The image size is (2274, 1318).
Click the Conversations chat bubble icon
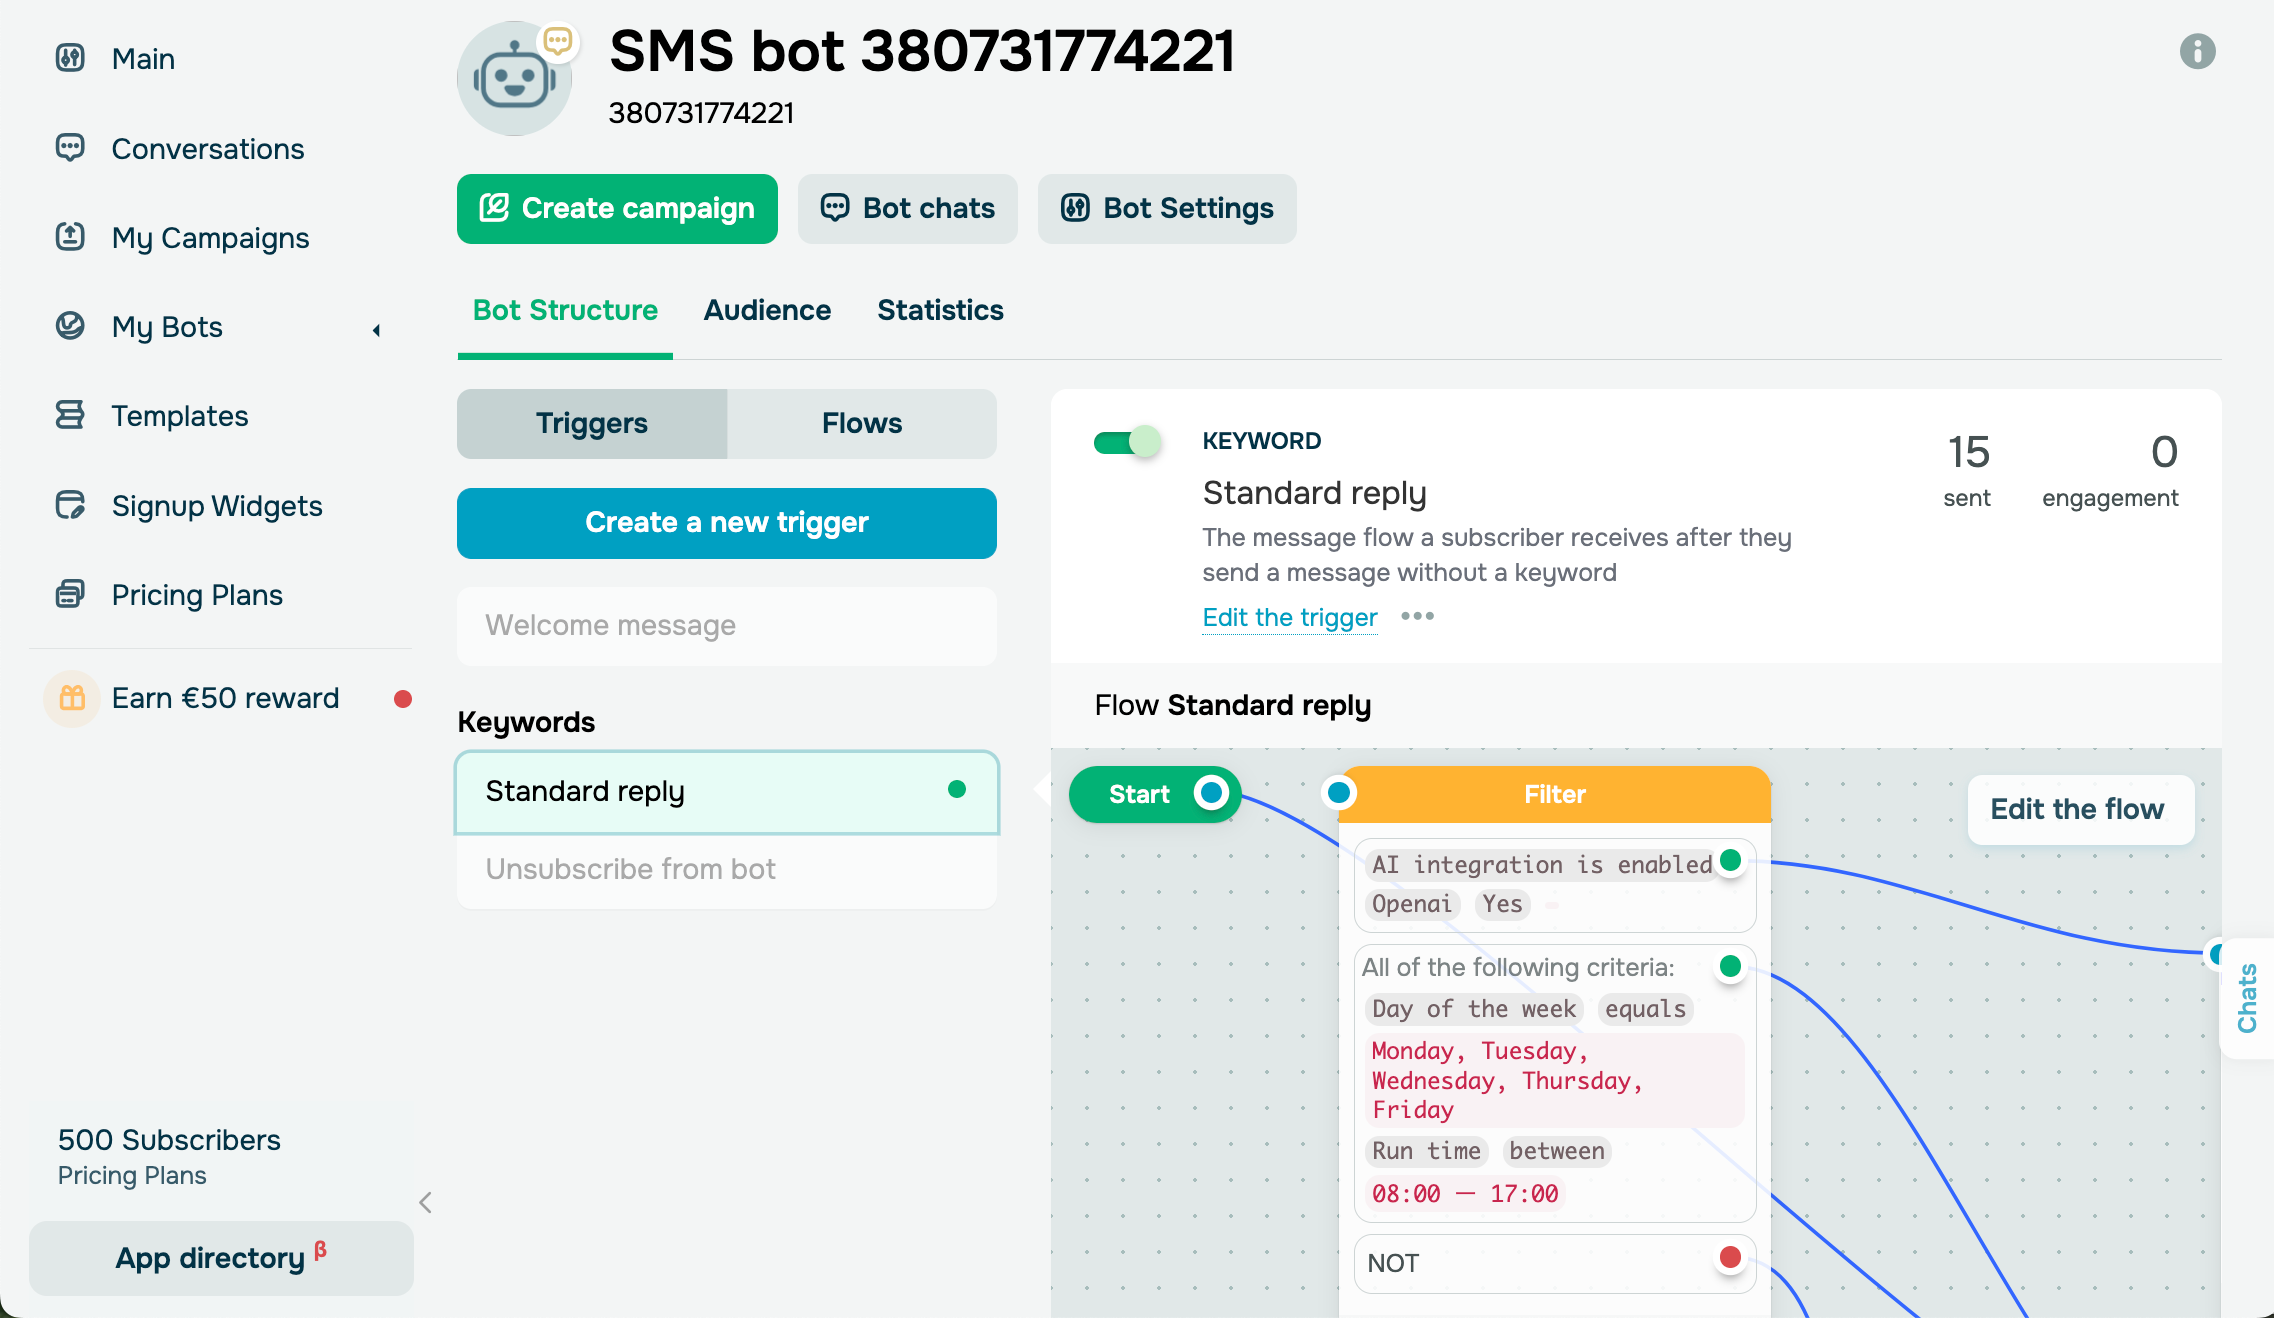pos(70,148)
